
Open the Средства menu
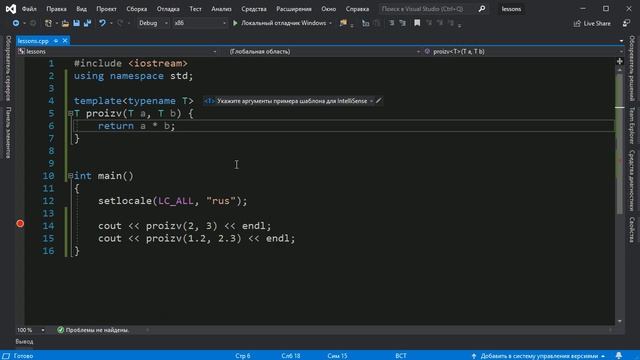pyautogui.click(x=253, y=9)
